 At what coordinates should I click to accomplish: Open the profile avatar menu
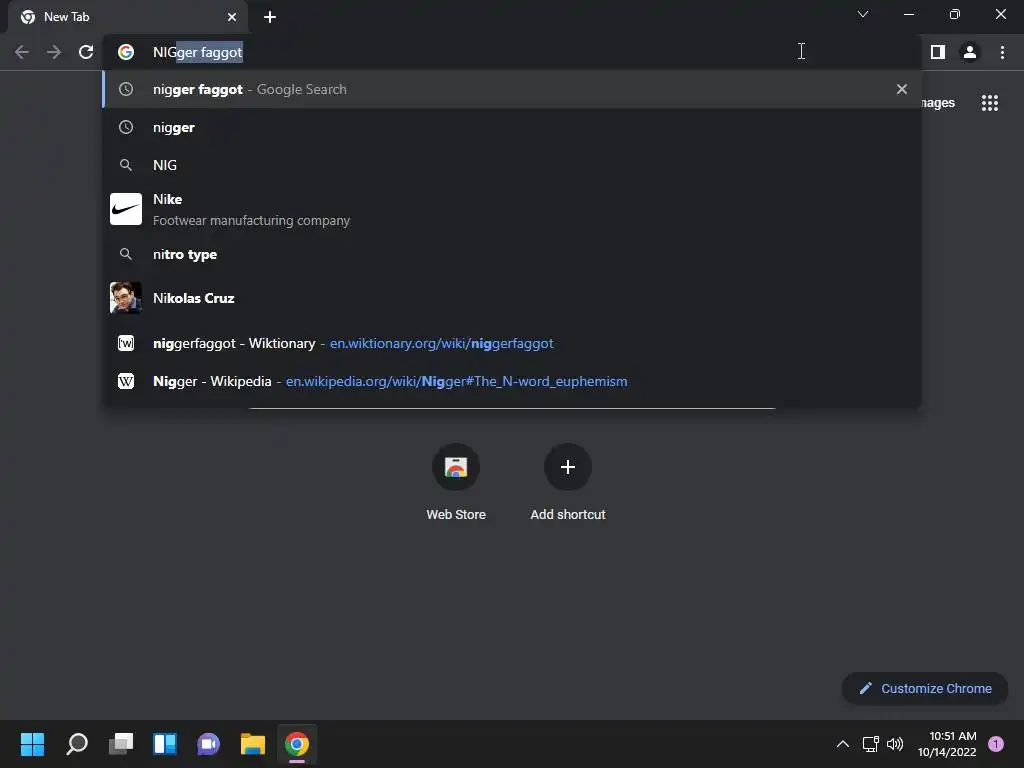click(x=970, y=52)
